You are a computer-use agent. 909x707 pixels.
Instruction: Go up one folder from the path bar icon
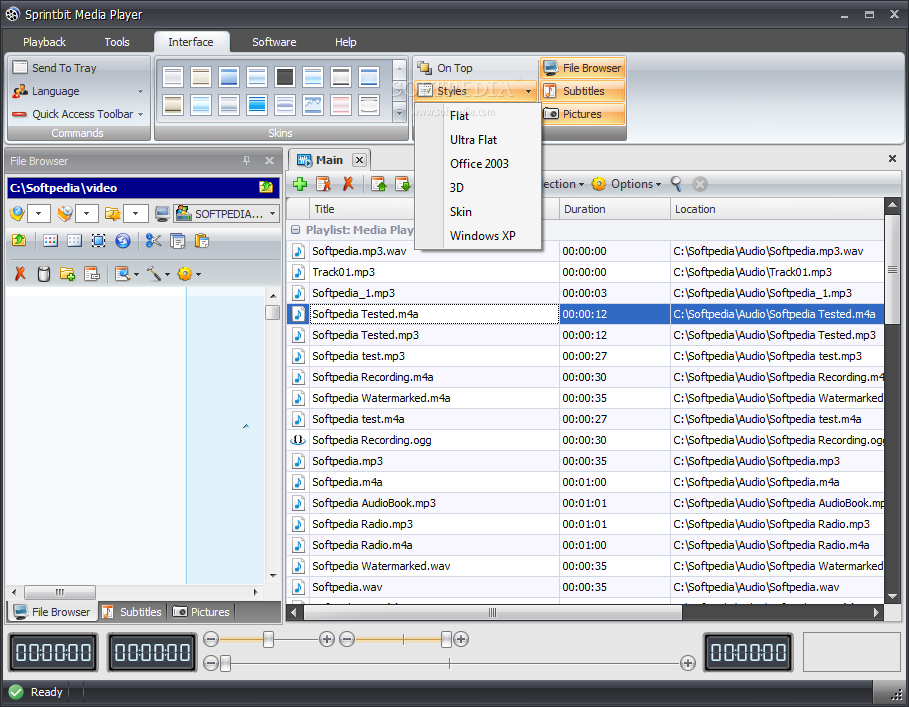(x=266, y=187)
